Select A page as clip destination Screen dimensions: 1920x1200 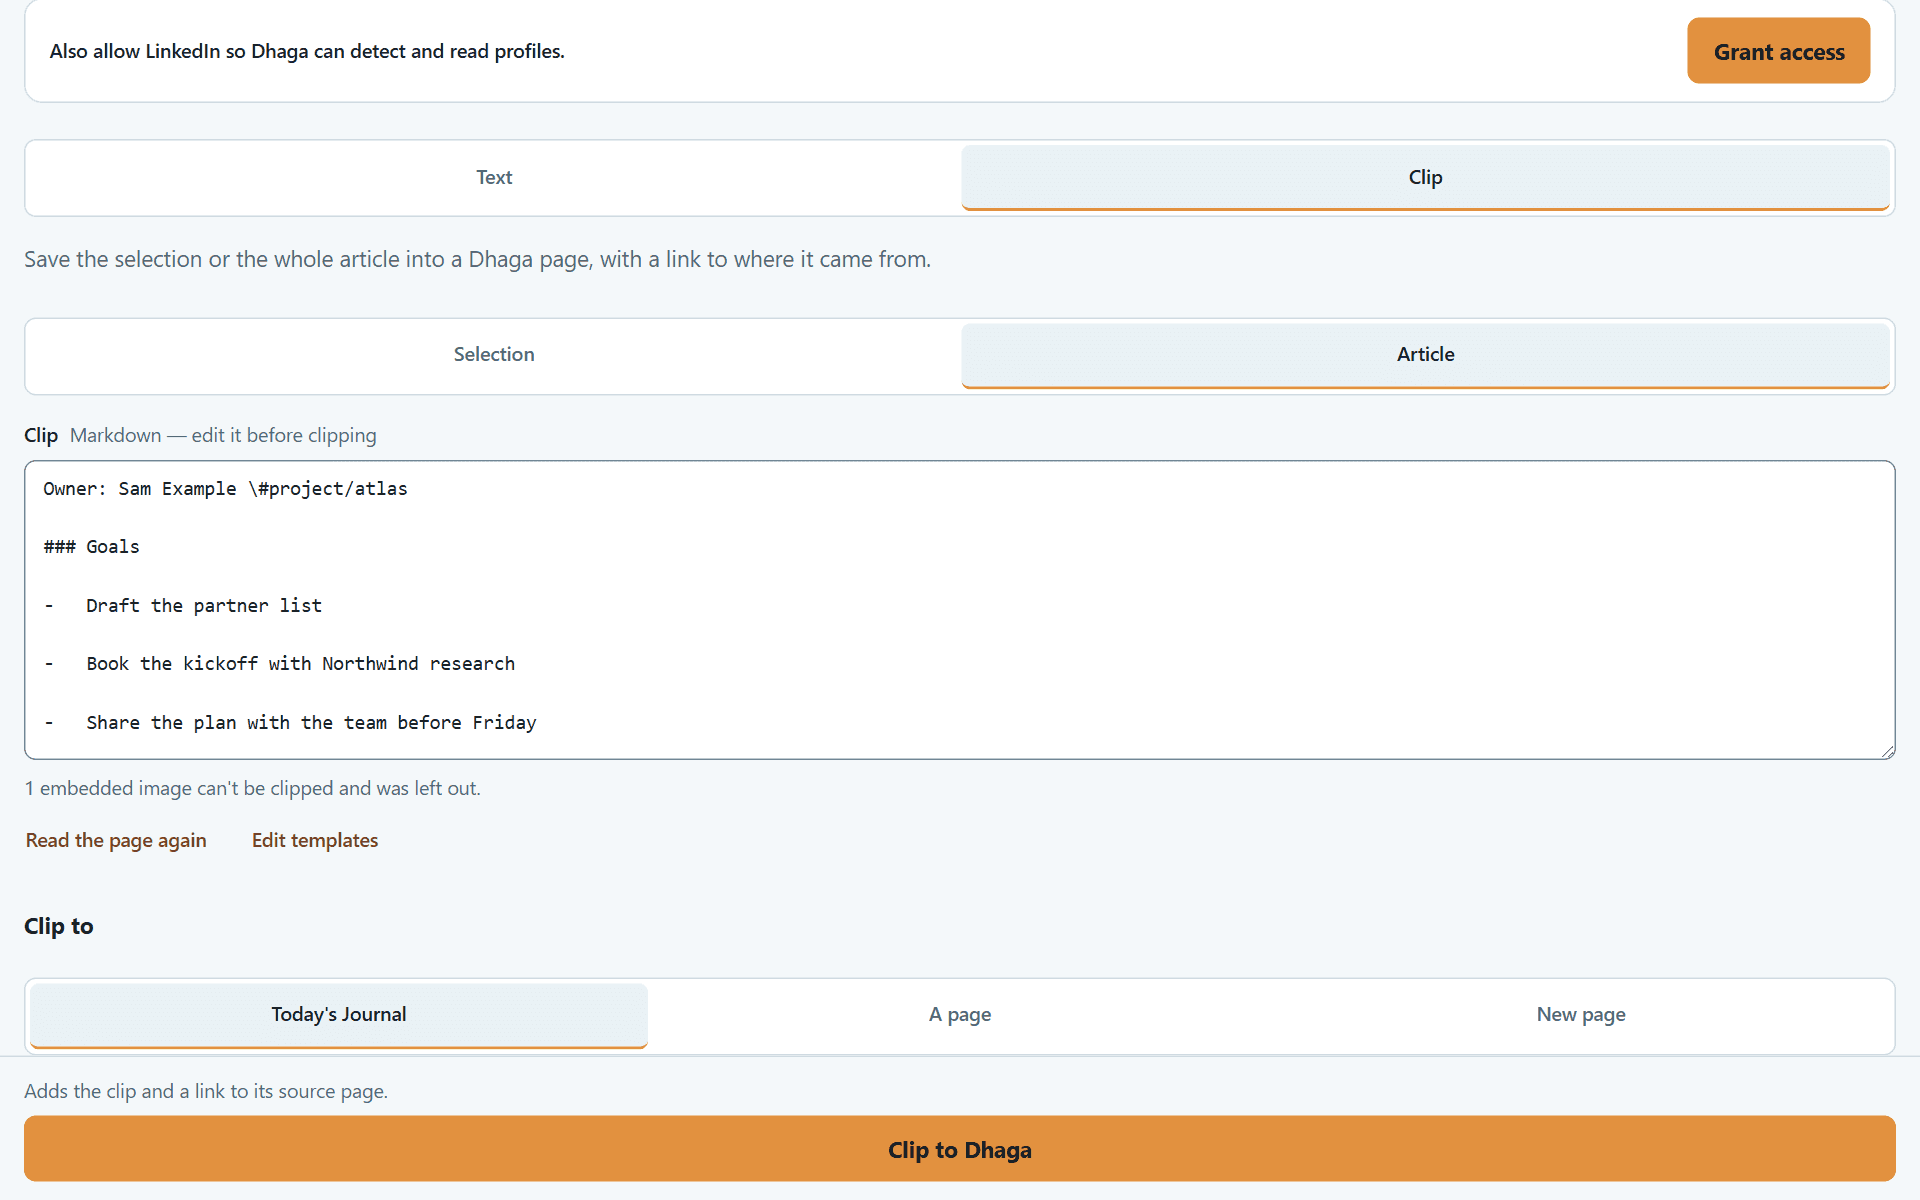[960, 1014]
